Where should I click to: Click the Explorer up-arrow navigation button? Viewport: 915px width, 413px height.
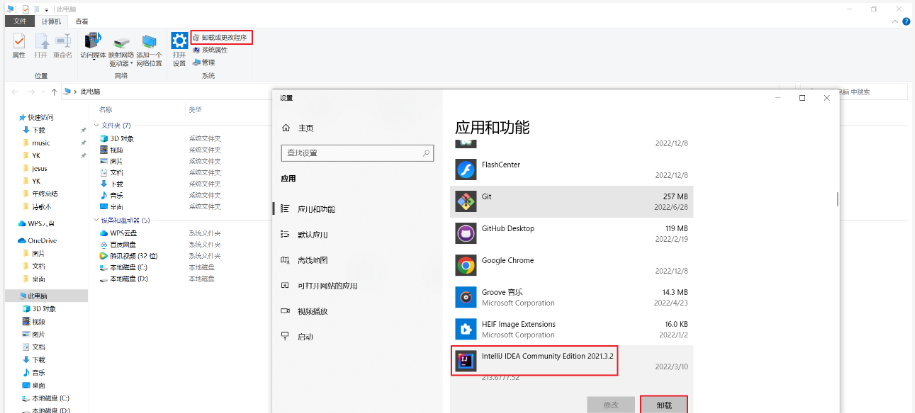coord(54,92)
